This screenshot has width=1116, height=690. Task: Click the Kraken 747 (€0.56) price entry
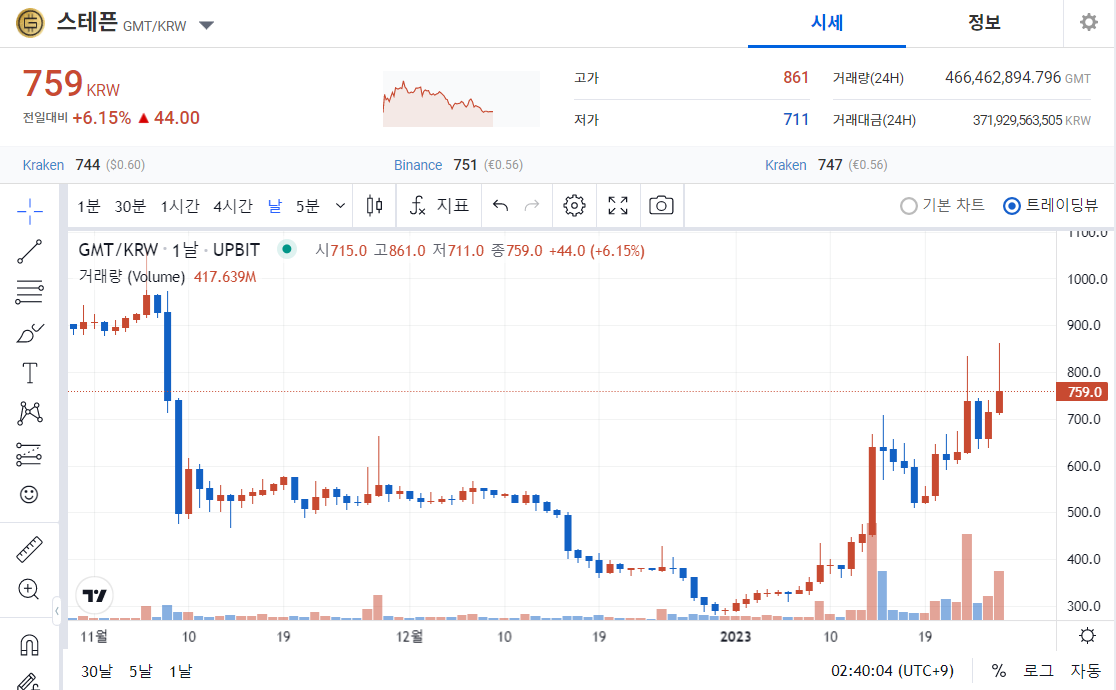click(x=826, y=165)
